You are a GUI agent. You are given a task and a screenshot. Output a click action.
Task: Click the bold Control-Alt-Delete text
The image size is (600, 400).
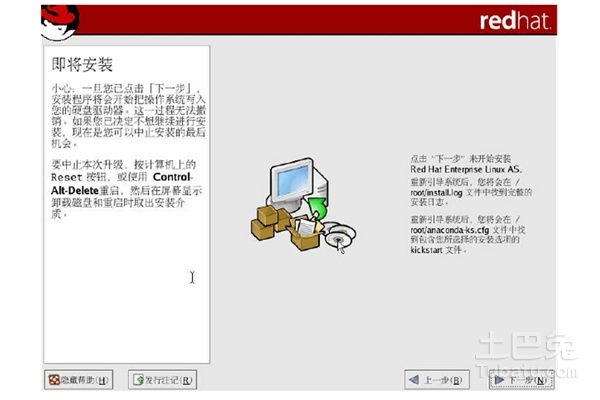pos(122,183)
